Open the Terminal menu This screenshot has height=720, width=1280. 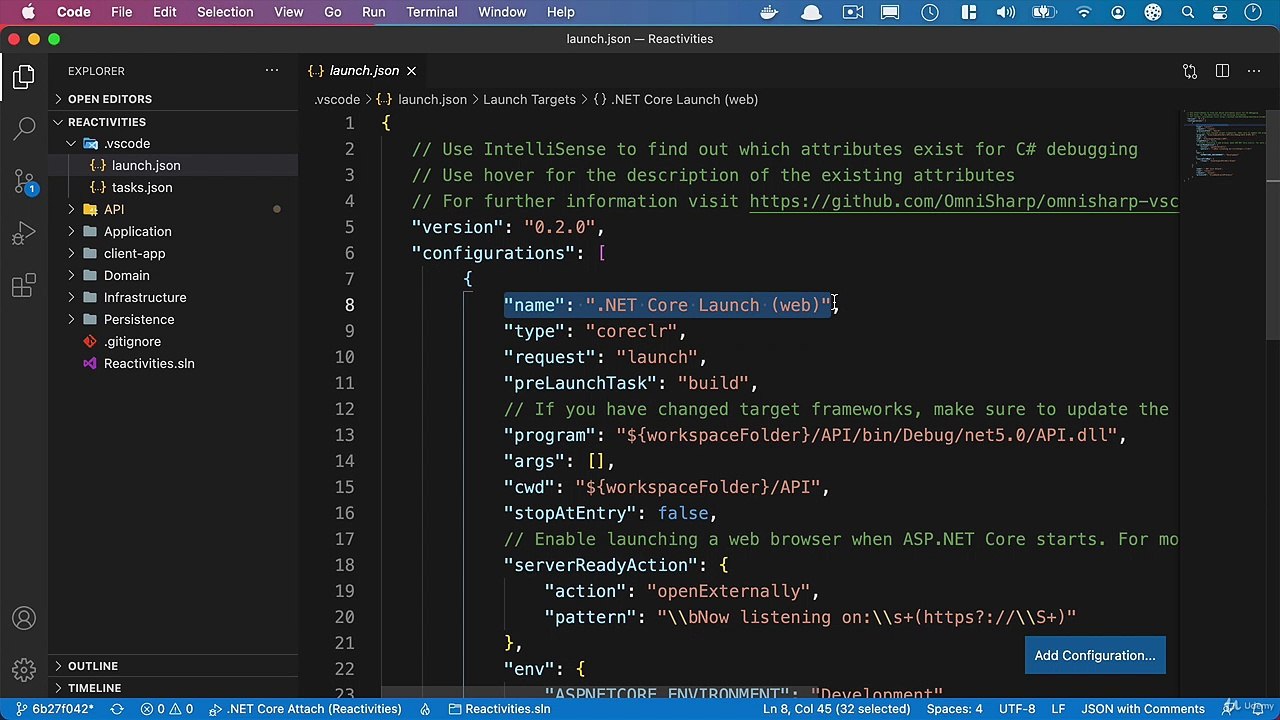[x=432, y=12]
